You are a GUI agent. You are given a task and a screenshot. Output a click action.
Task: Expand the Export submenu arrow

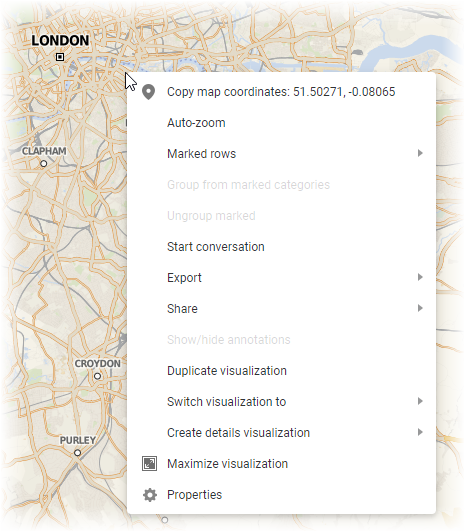coord(420,277)
